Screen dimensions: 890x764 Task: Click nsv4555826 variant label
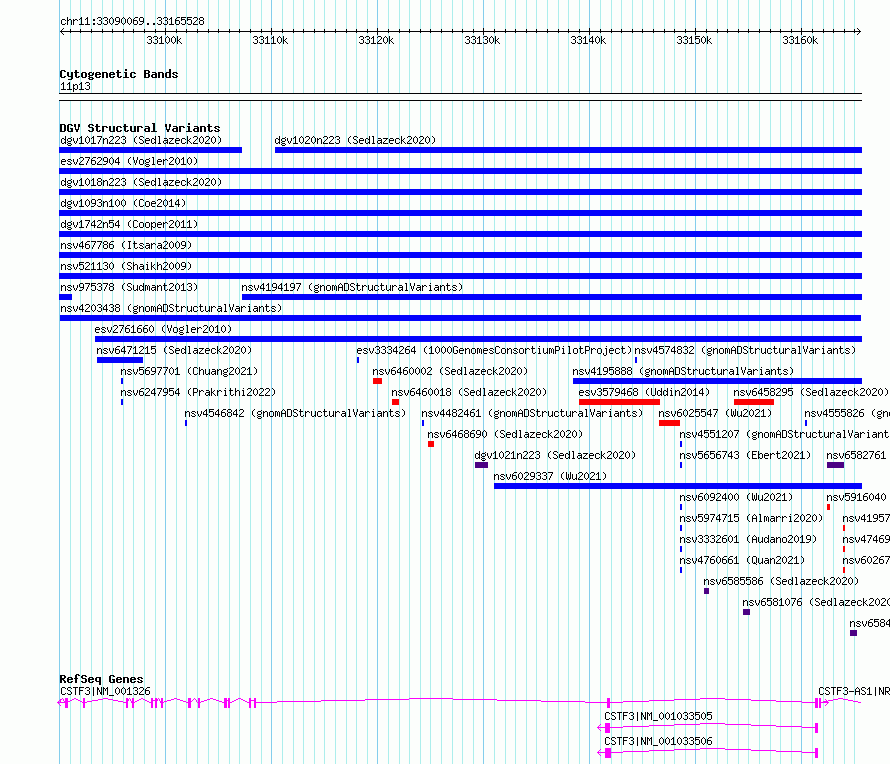[846, 413]
